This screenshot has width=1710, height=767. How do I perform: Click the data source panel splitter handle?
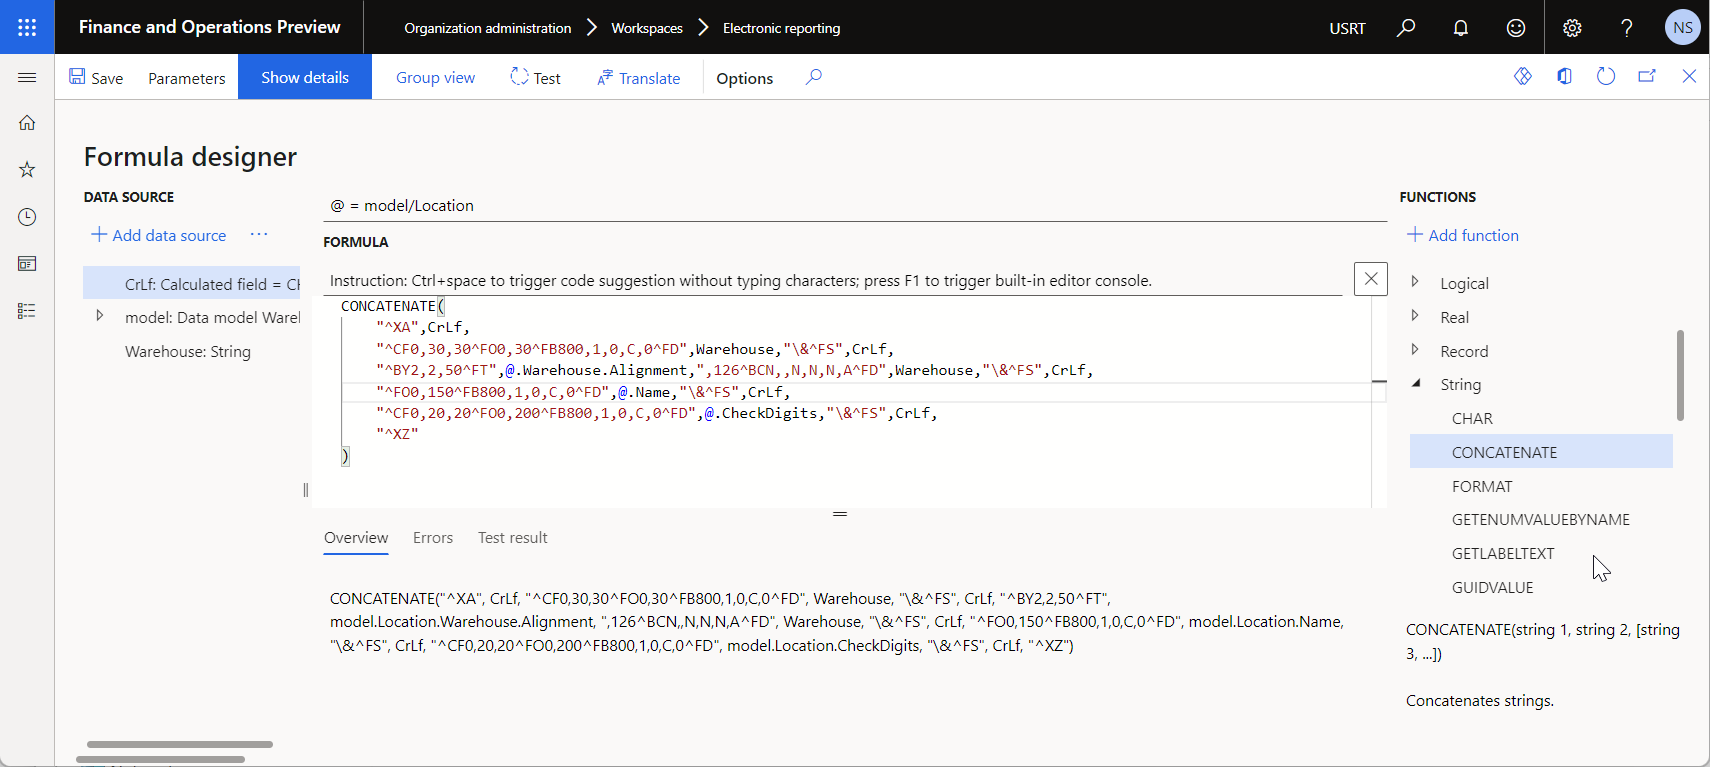click(x=305, y=490)
